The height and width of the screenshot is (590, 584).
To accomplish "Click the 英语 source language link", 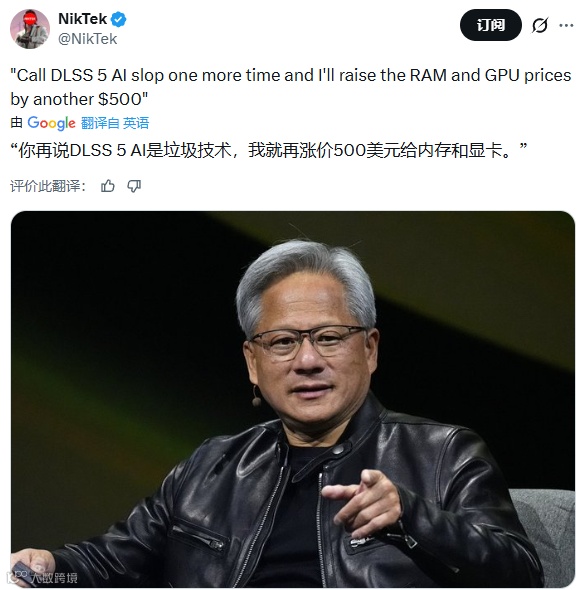I will [x=136, y=123].
